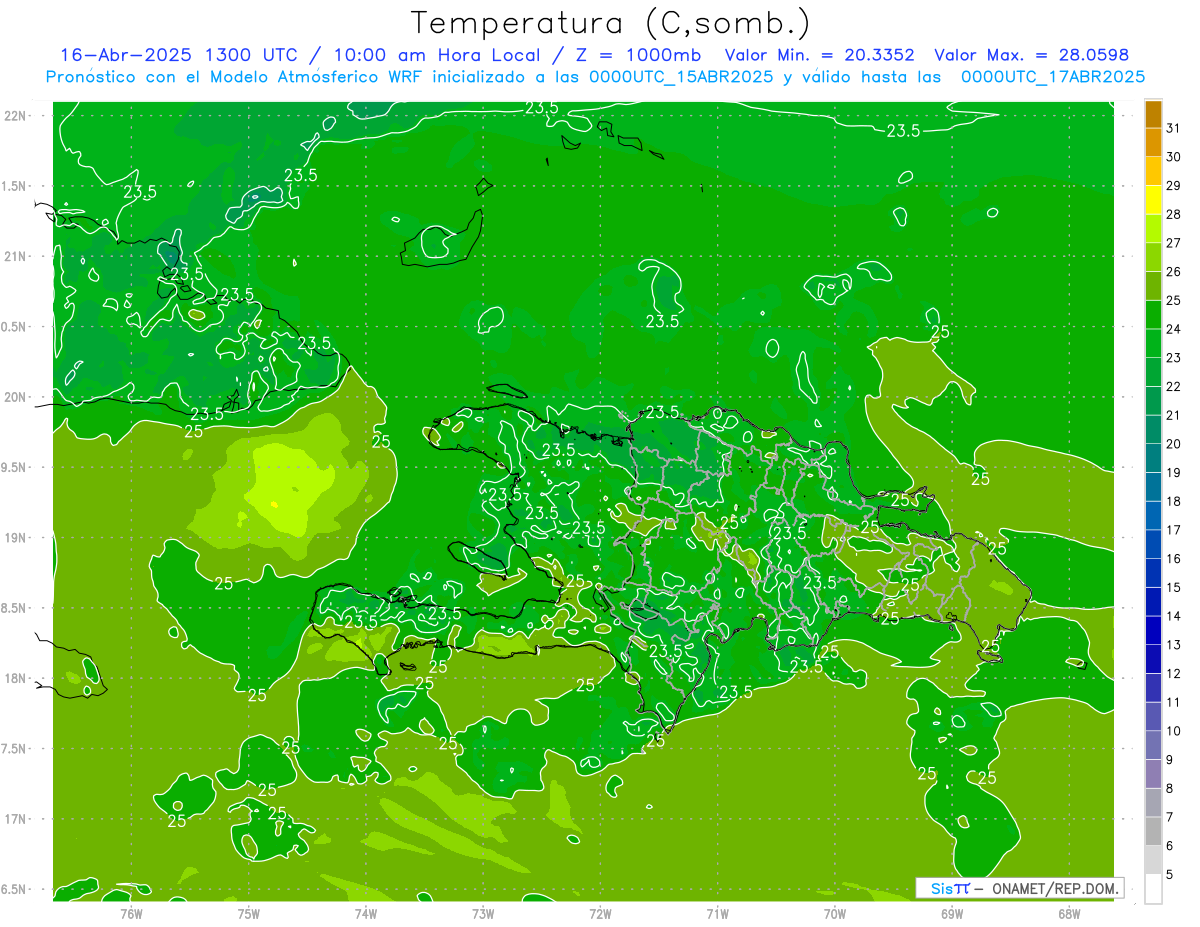Click the '18N' latitude axis label
The width and height of the screenshot is (1200, 927).
click(15, 679)
